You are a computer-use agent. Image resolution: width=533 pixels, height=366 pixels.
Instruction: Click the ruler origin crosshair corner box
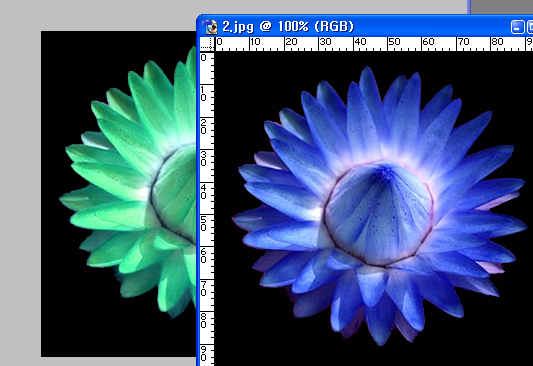207,44
